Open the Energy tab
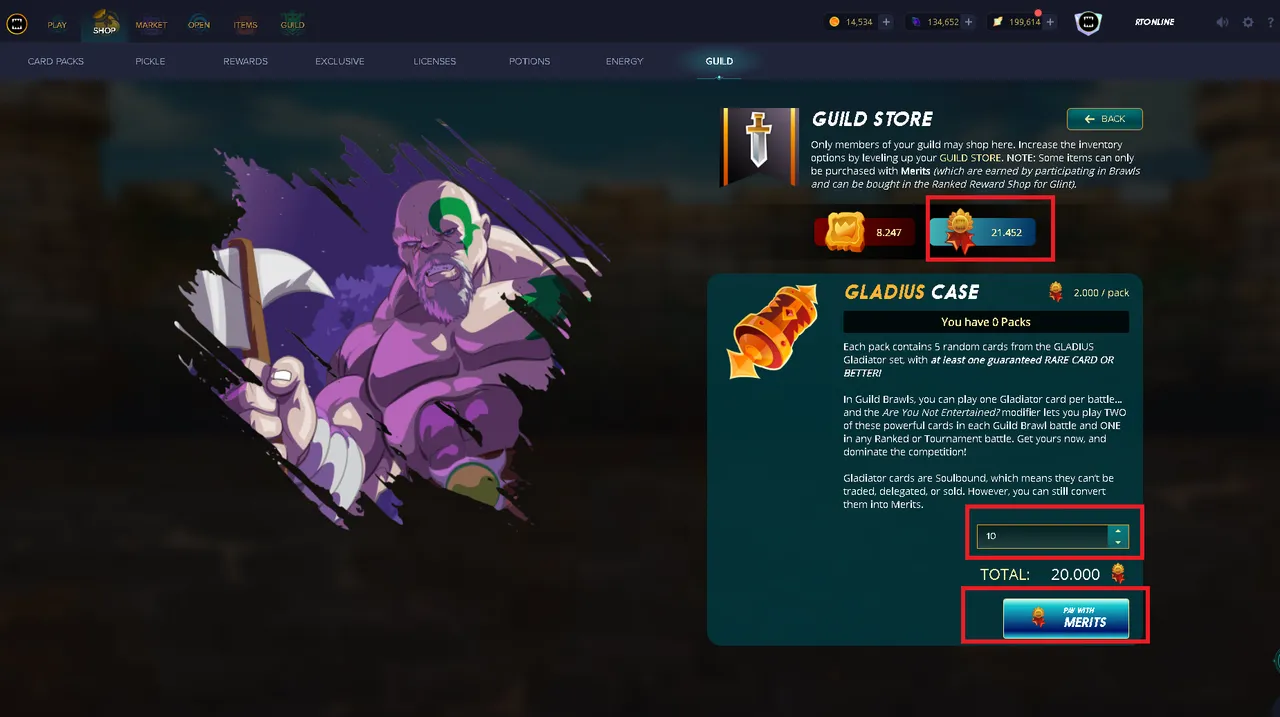 625,61
